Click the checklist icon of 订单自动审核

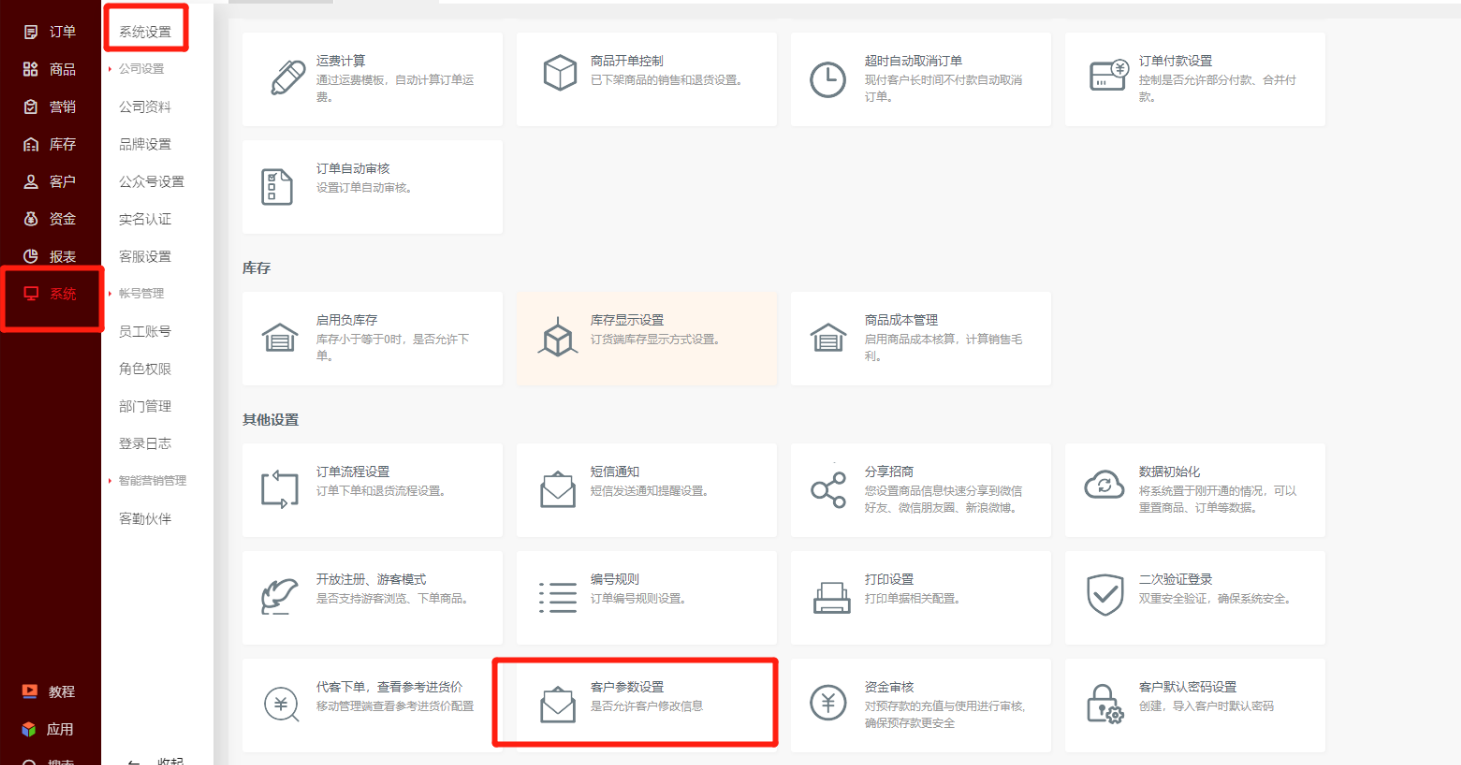point(277,187)
